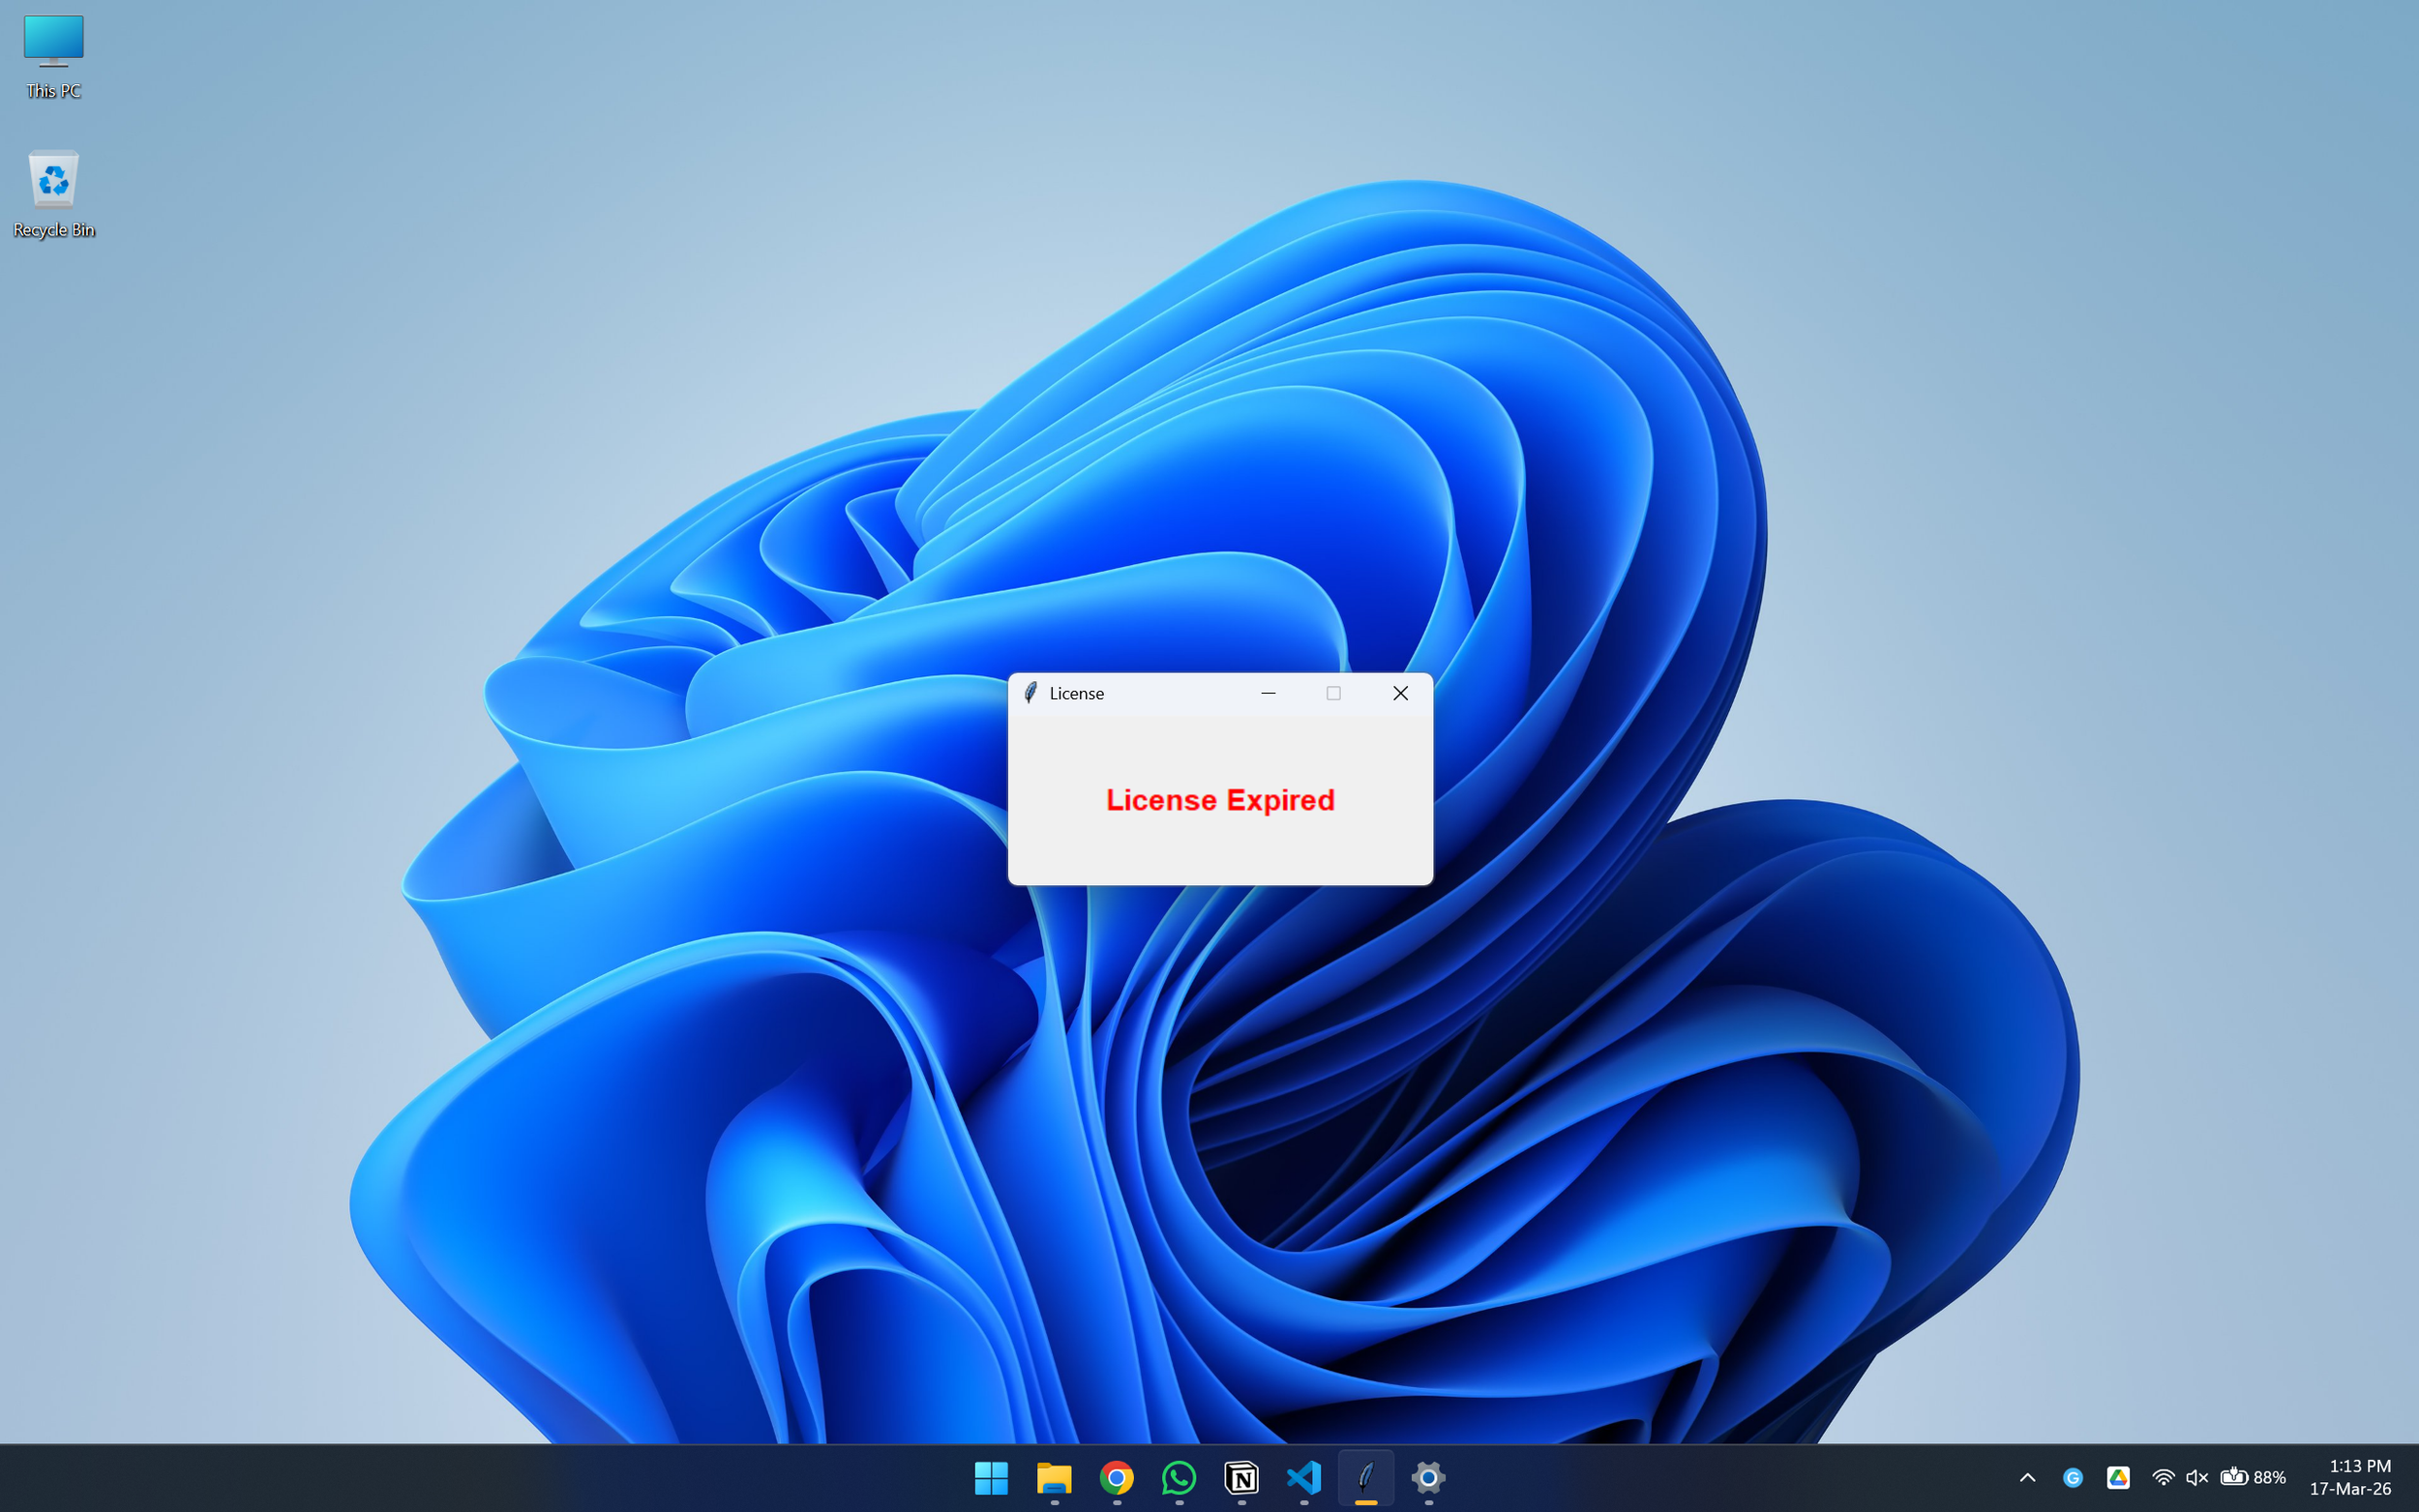Open Settings gear from the taskbar
Screen dimensions: 2419x1512
pos(1428,1477)
